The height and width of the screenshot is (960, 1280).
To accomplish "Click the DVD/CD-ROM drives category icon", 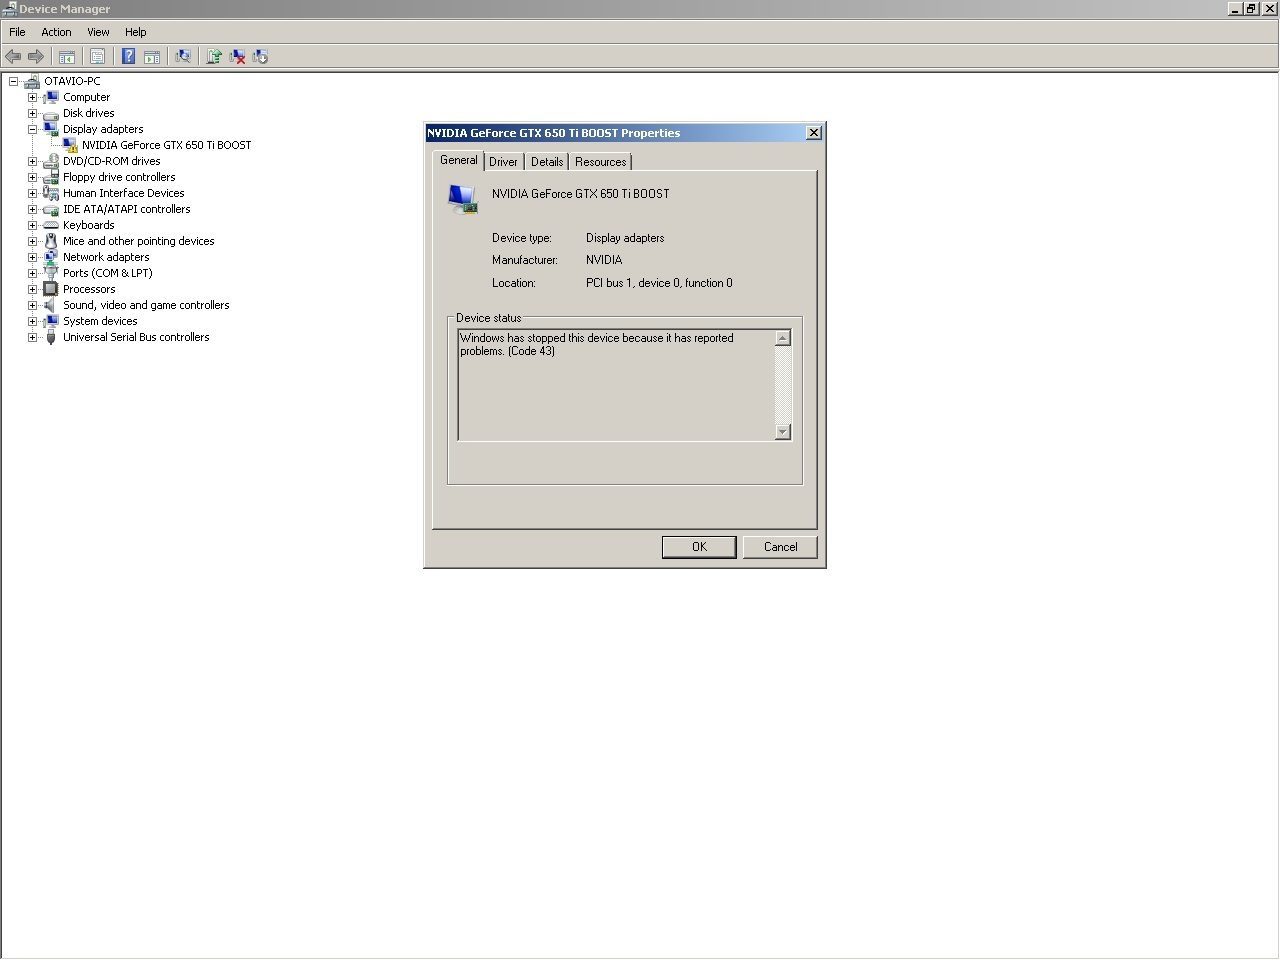I will click(x=51, y=161).
